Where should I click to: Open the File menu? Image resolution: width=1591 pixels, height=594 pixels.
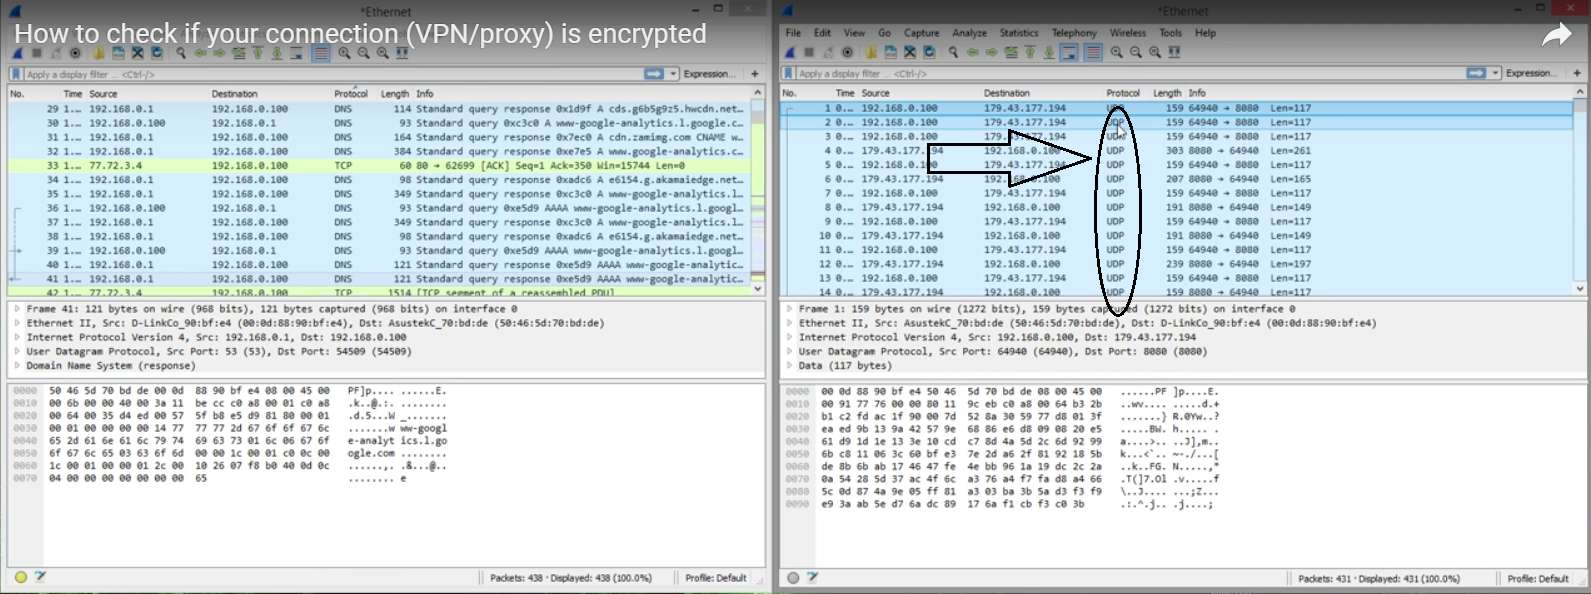(793, 33)
